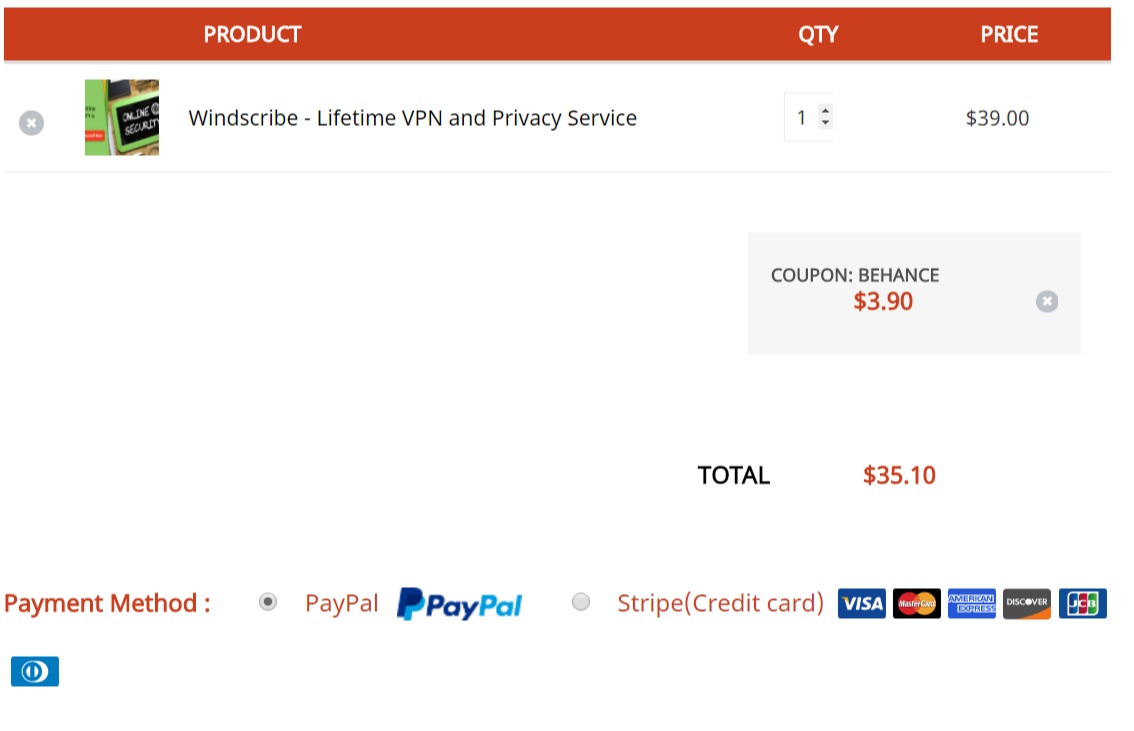Select Stripe credit card radio button
1134x731 pixels.
580,602
